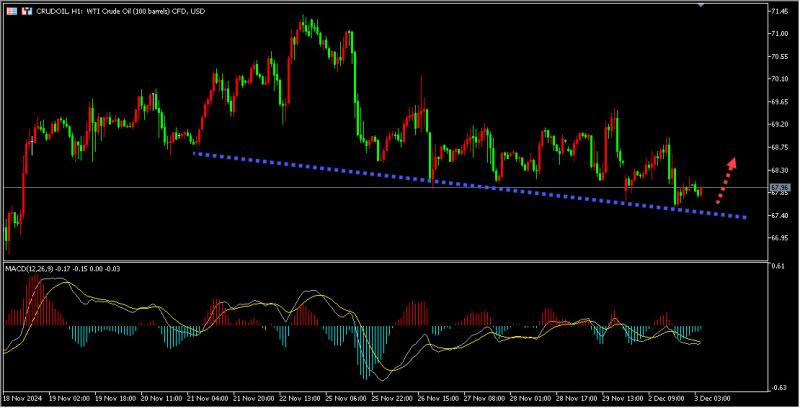Click the 70.55 price scale label
The width and height of the screenshot is (800, 408).
(780, 57)
